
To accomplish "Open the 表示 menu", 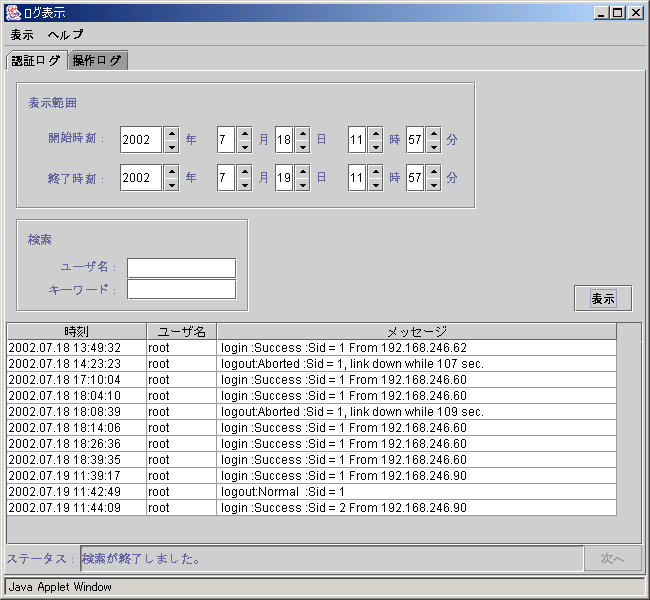I will click(x=22, y=34).
